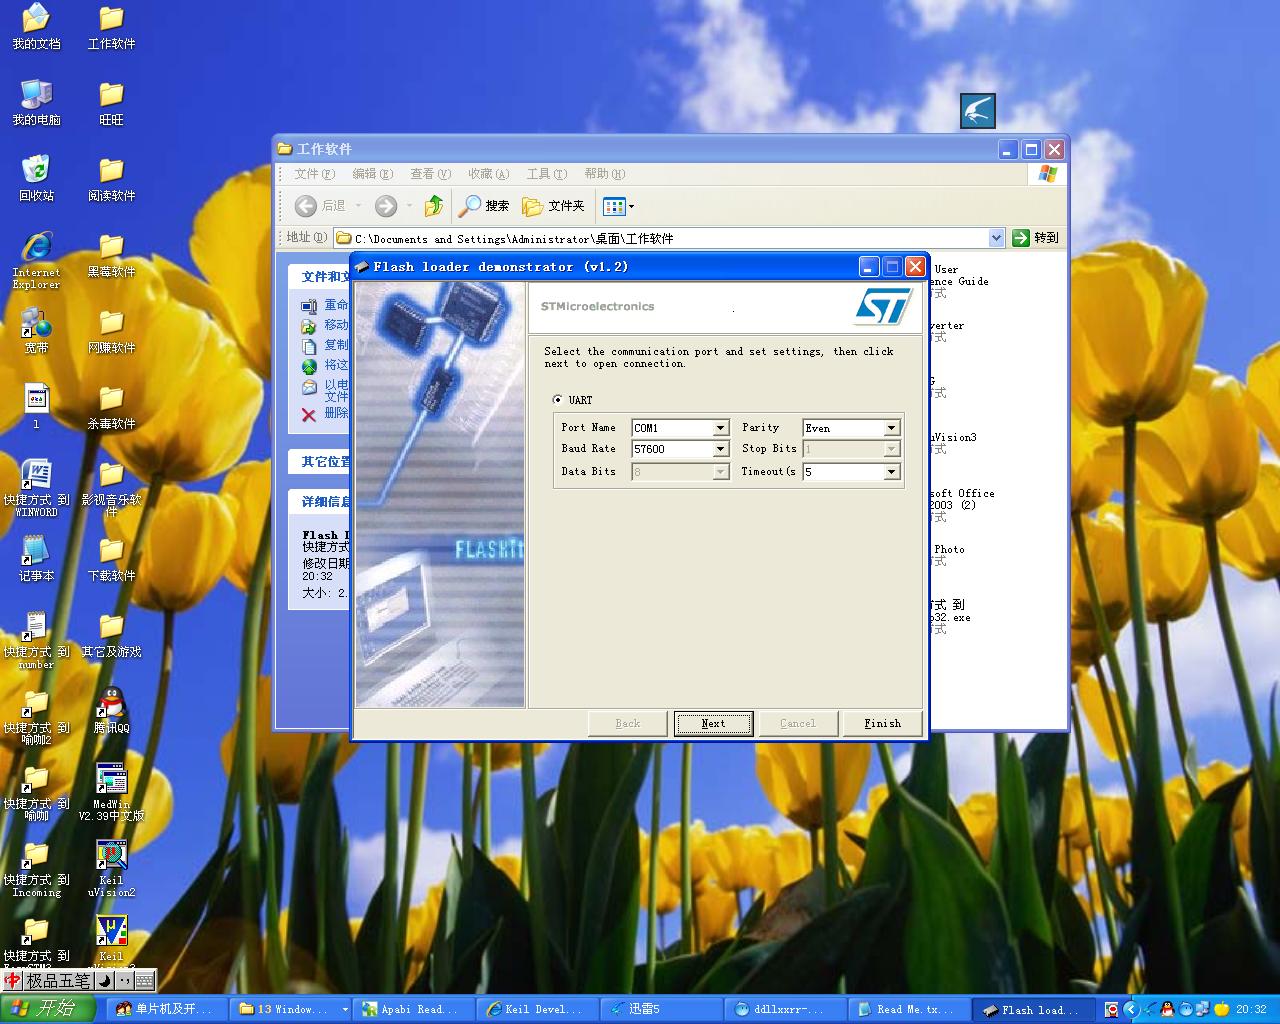Open the 帮助(H) menu in Explorer

(x=604, y=174)
